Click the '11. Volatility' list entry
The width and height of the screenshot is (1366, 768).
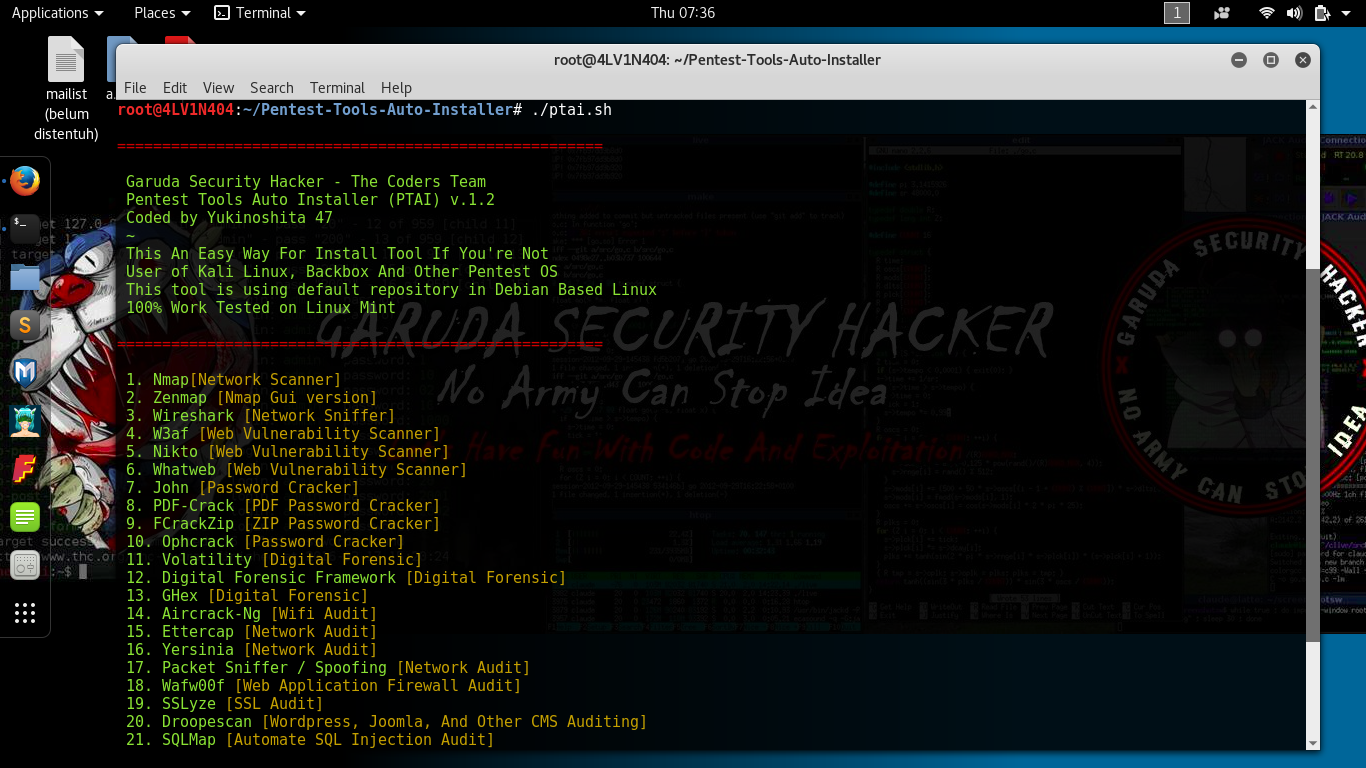pyautogui.click(x=274, y=560)
